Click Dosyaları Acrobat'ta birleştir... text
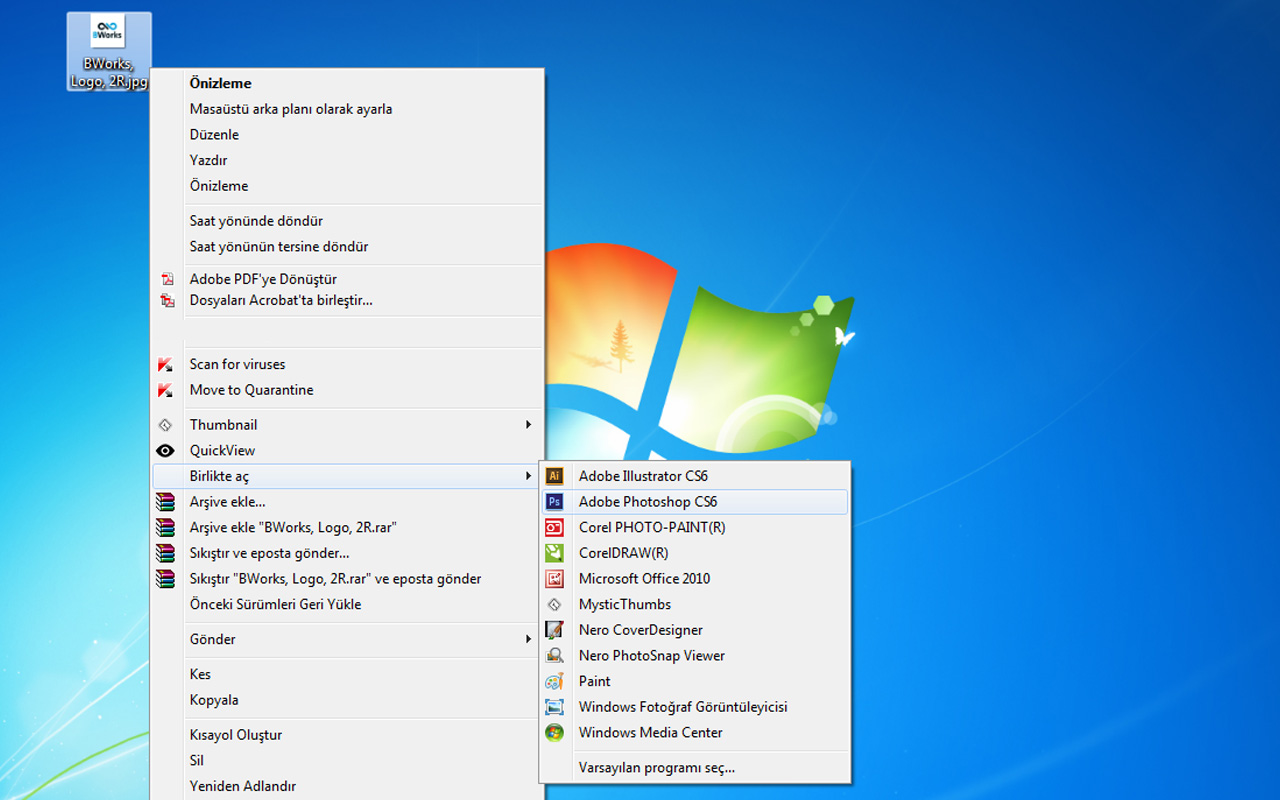Image resolution: width=1280 pixels, height=800 pixels. tap(281, 300)
